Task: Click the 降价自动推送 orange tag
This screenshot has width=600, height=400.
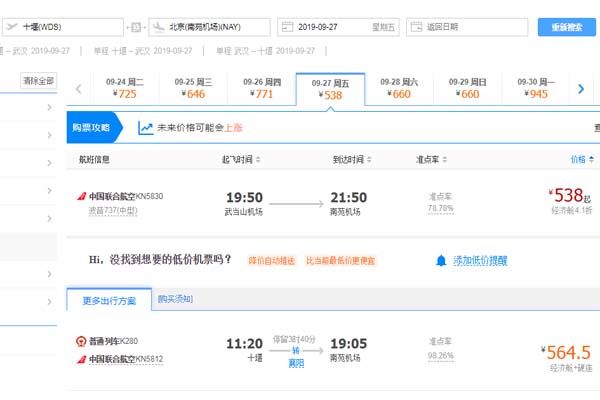Action: point(272,261)
